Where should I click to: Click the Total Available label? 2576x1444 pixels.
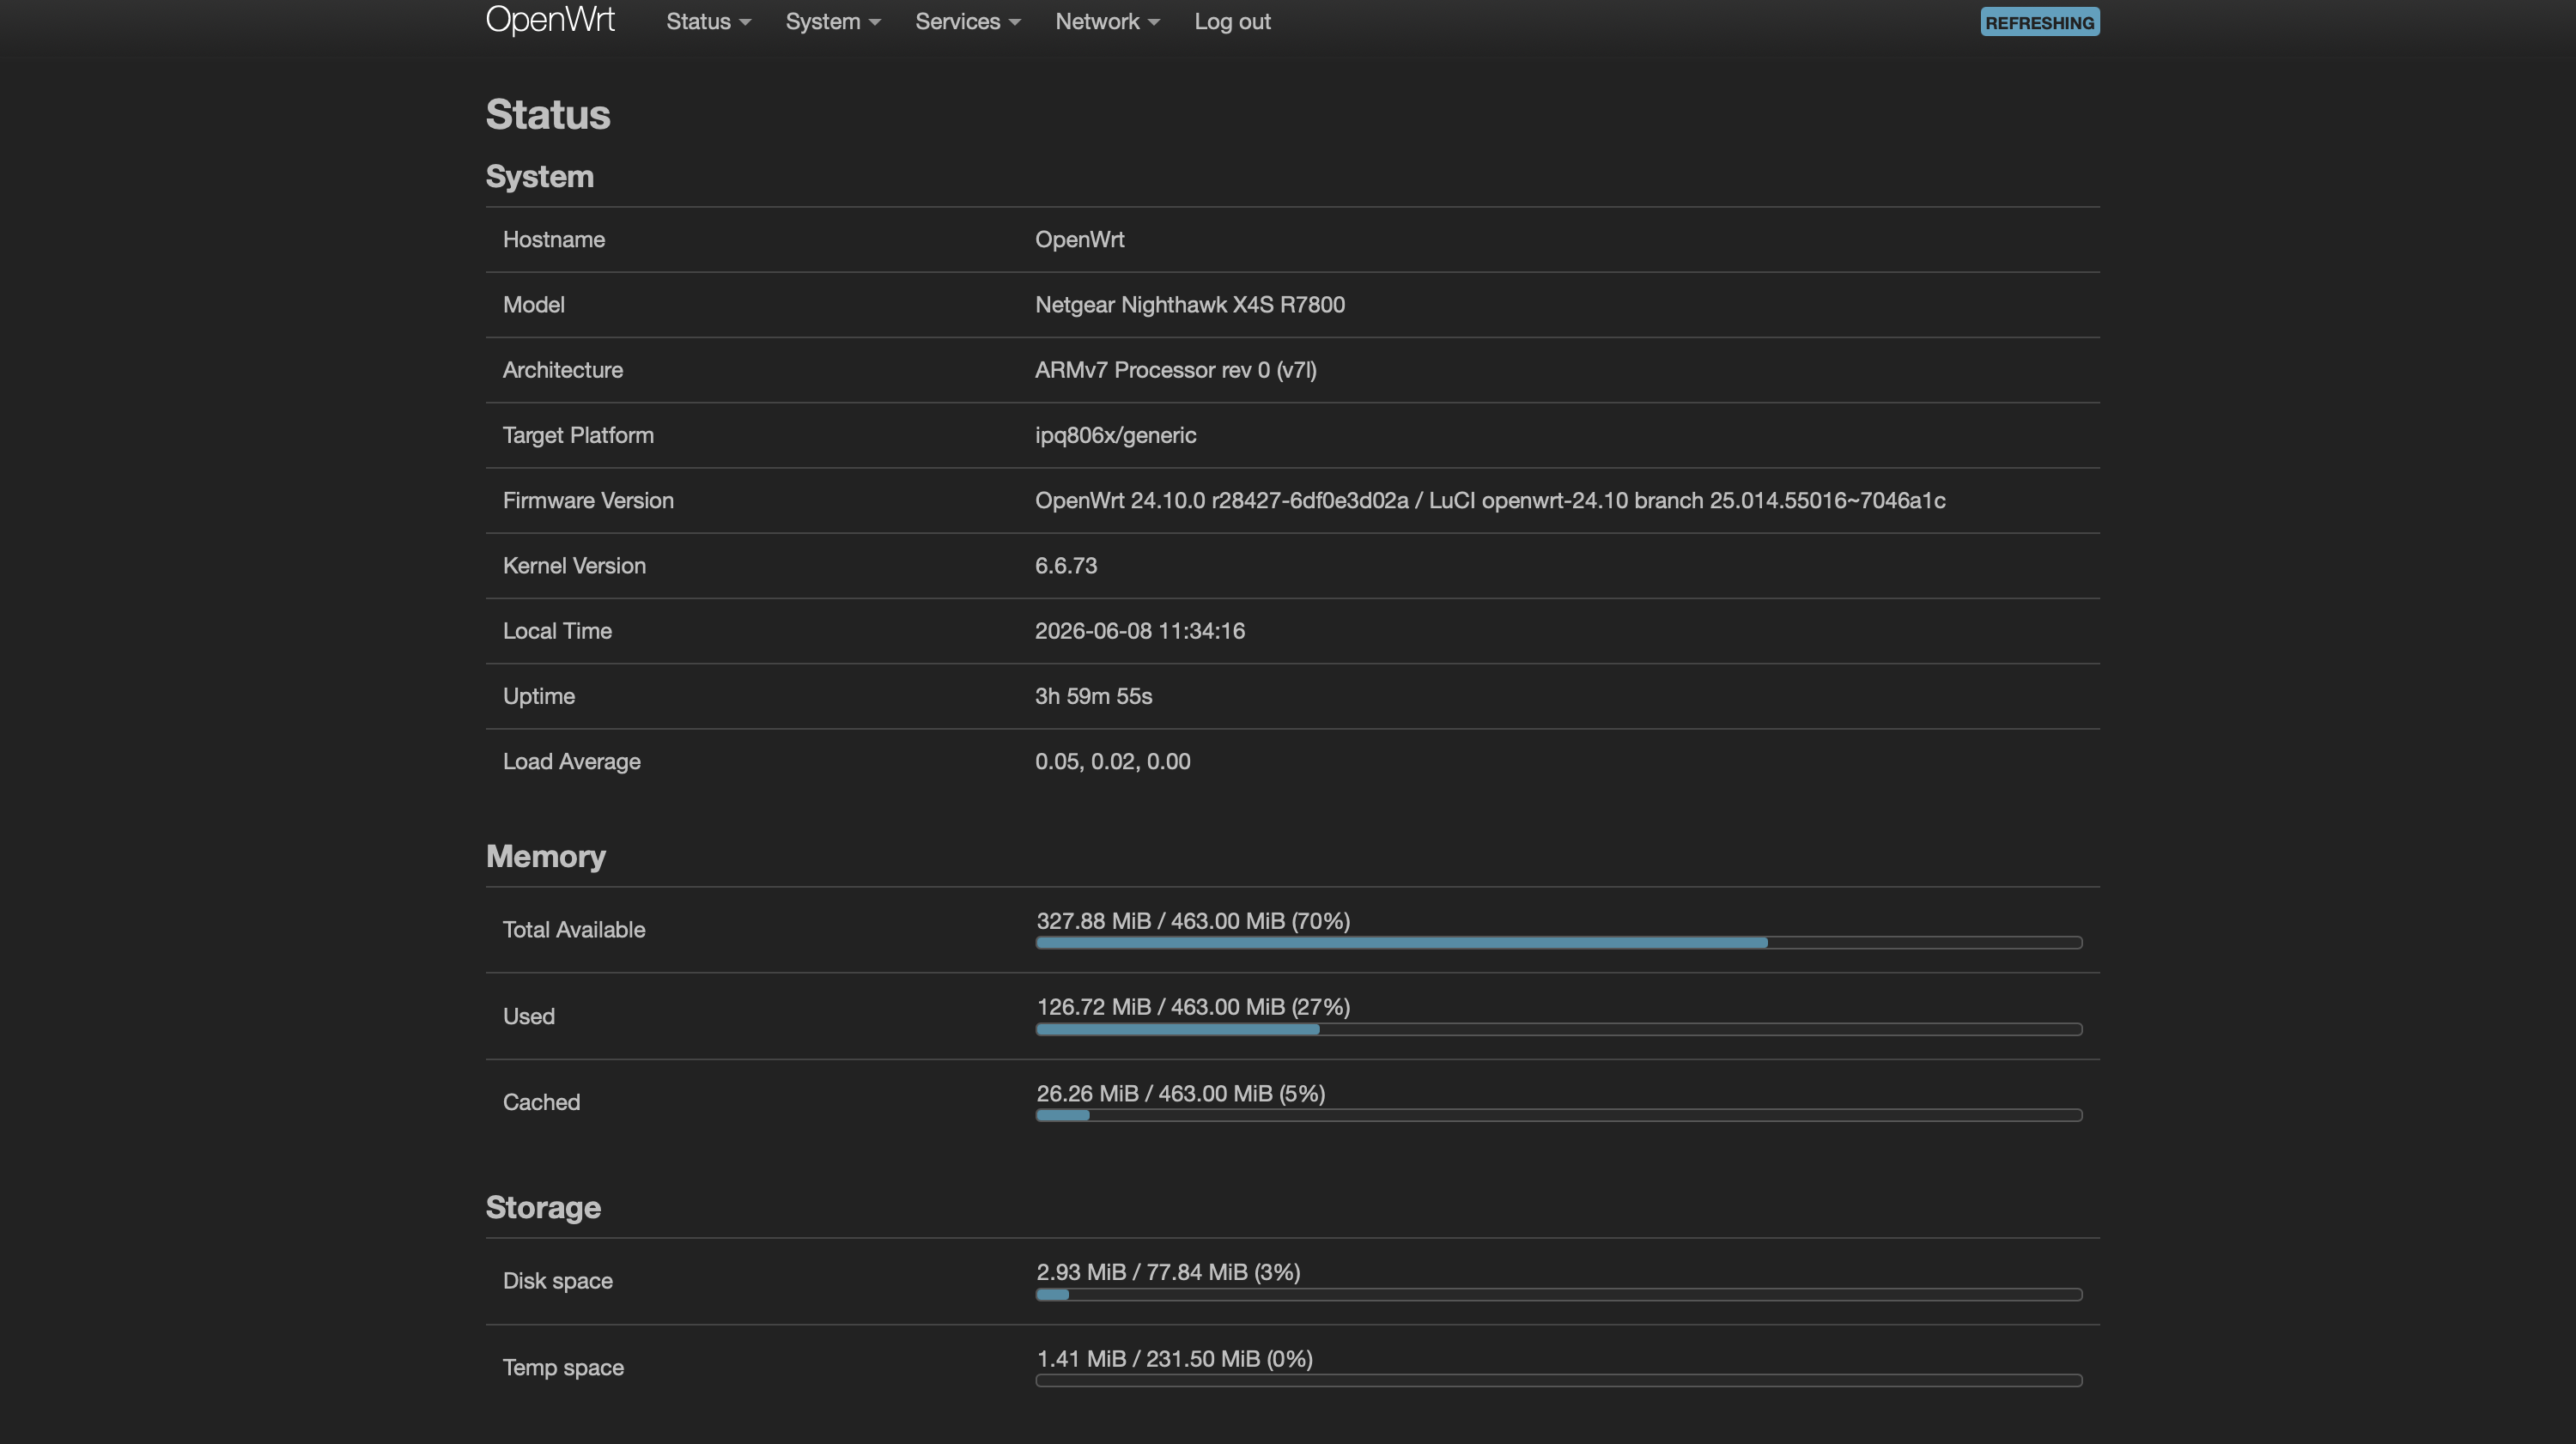click(574, 930)
